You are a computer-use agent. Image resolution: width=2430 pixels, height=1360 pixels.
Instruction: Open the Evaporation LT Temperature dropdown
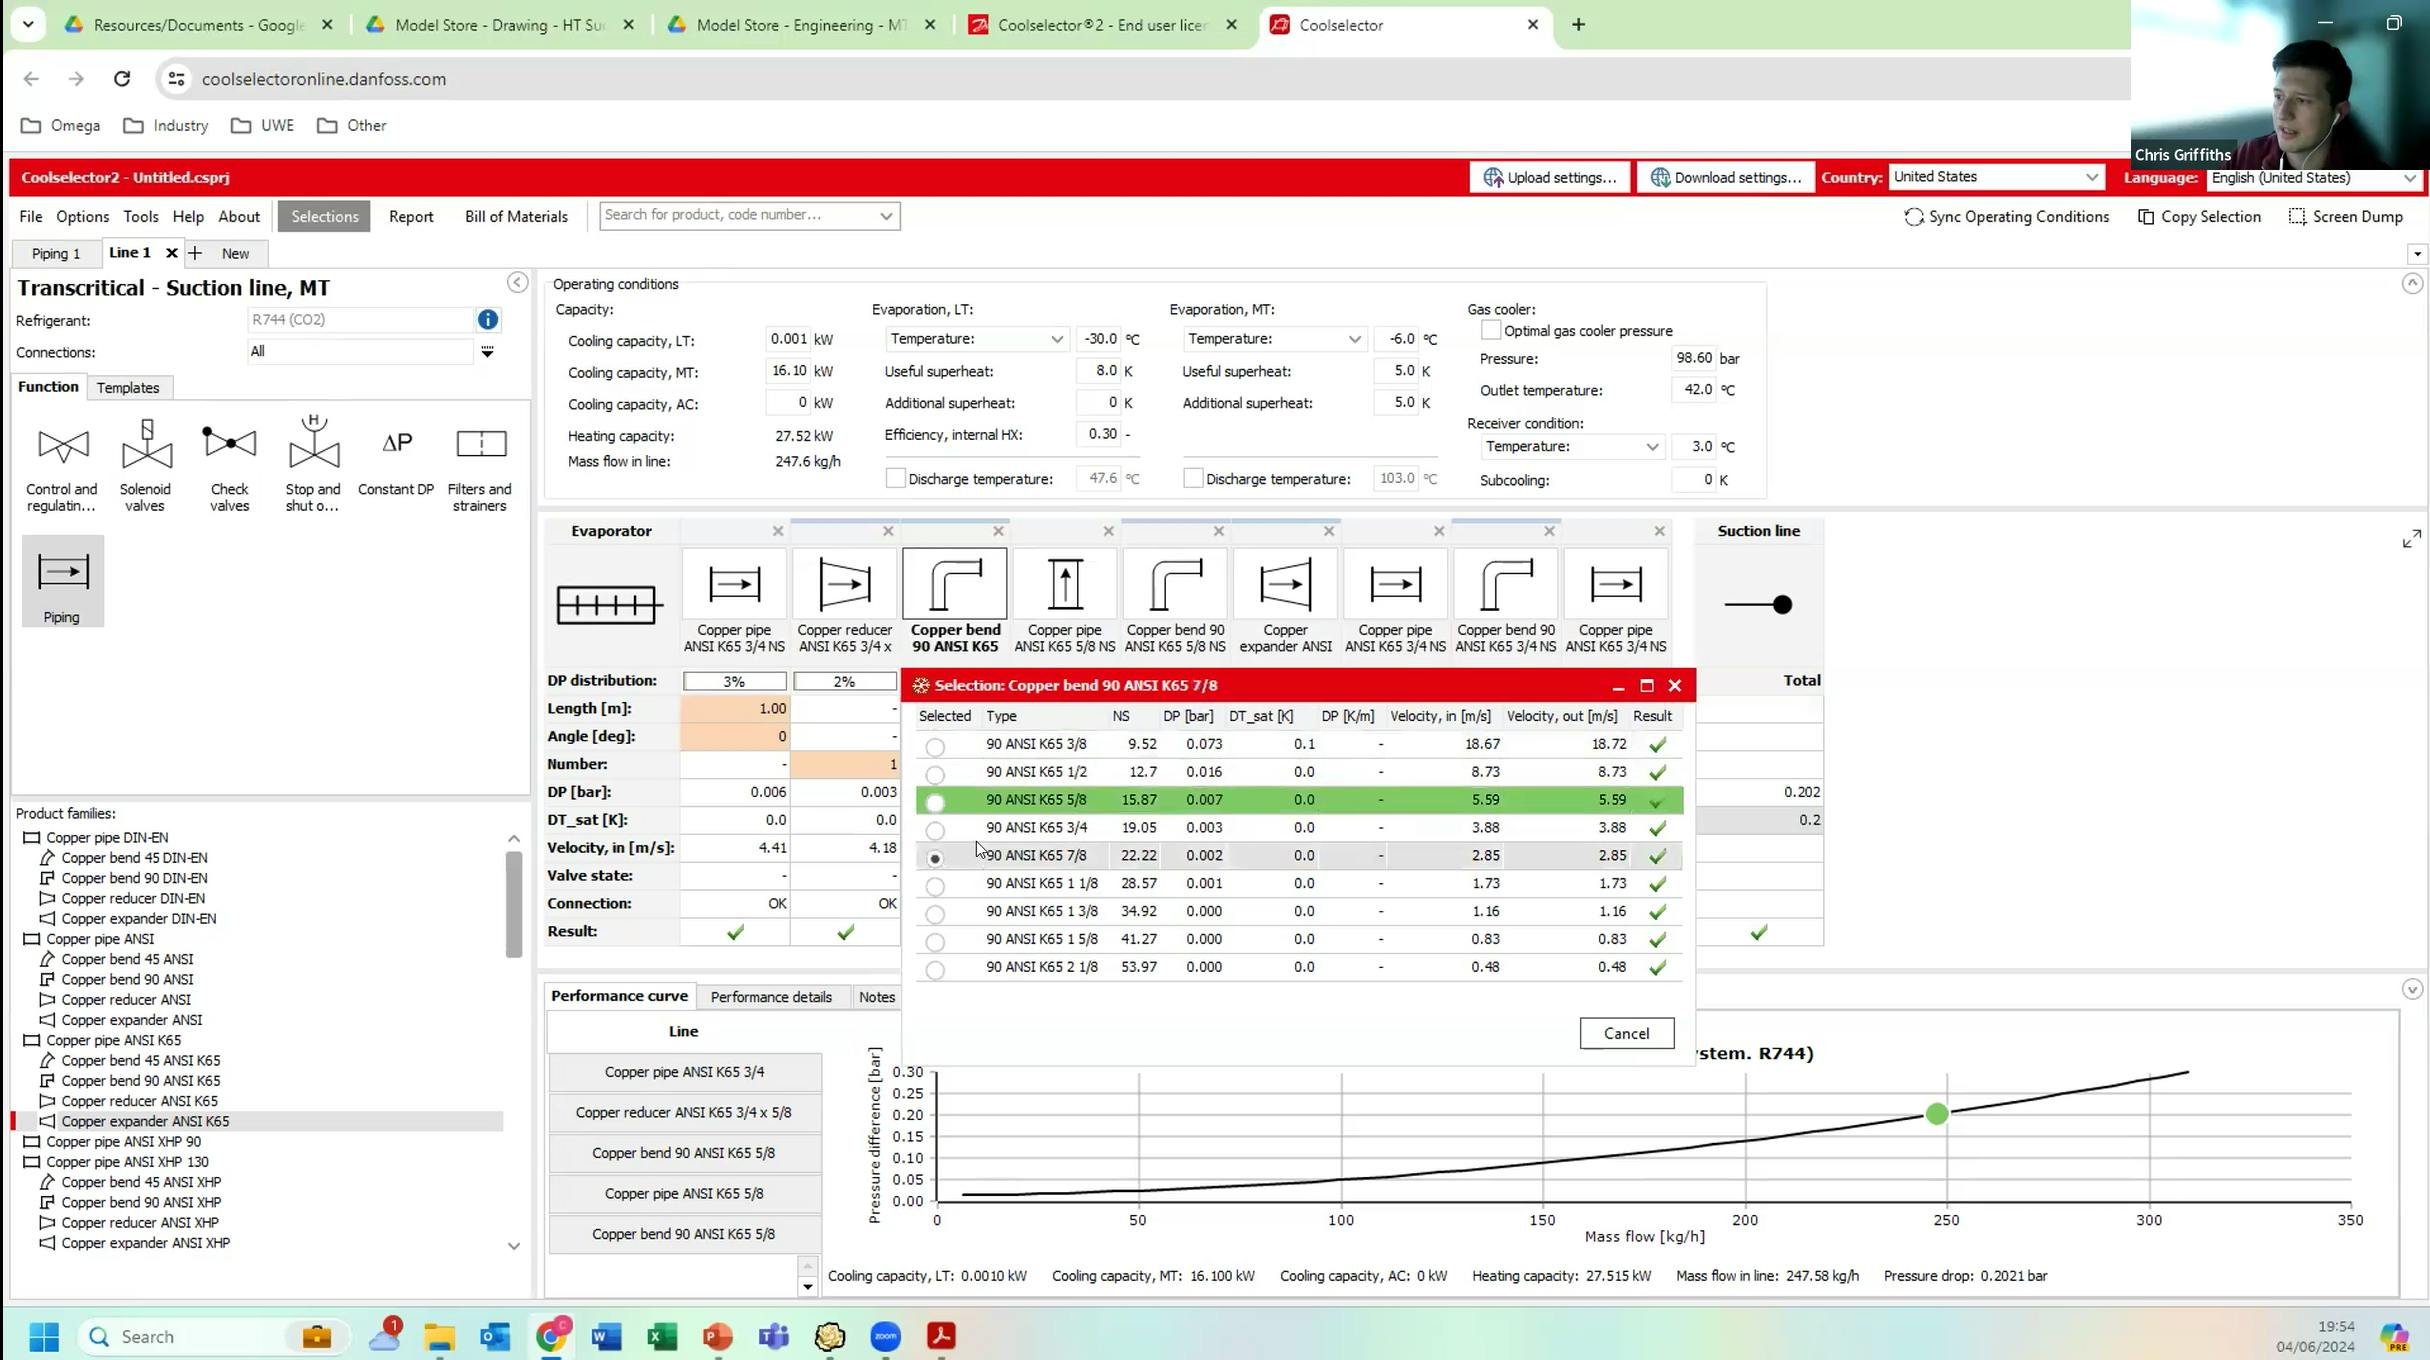pos(1057,339)
